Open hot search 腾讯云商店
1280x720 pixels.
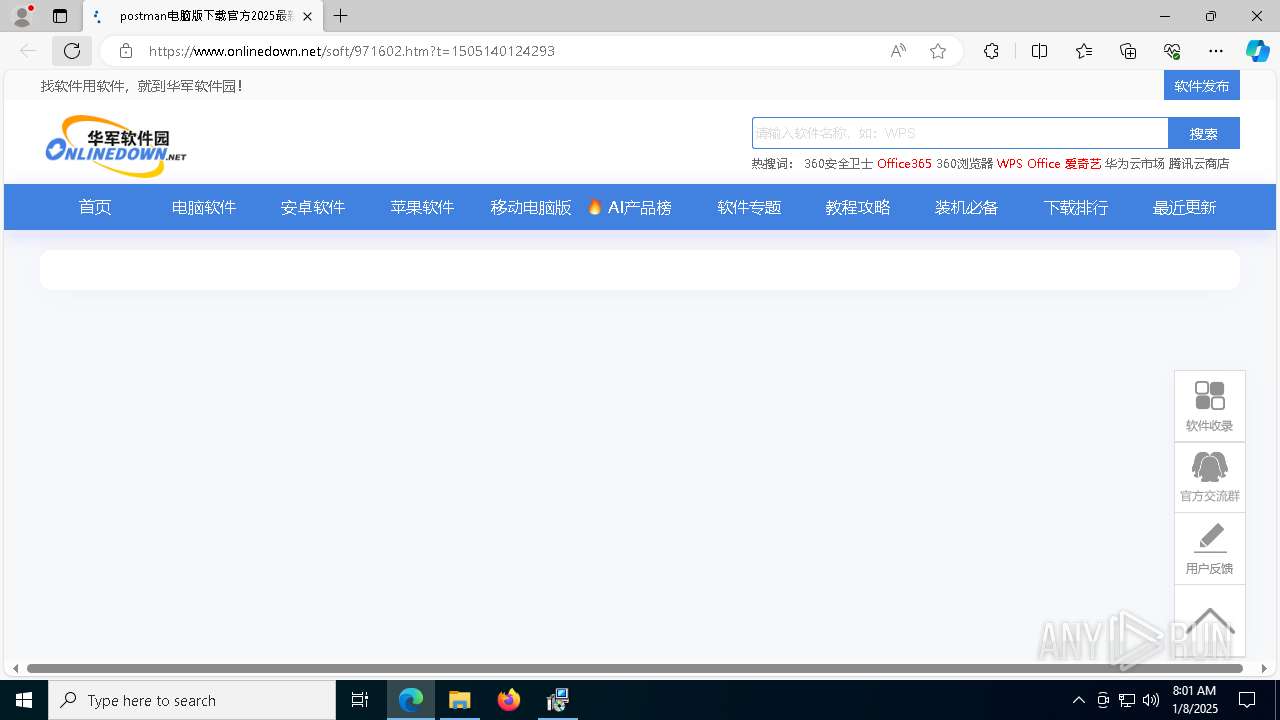[1198, 164]
